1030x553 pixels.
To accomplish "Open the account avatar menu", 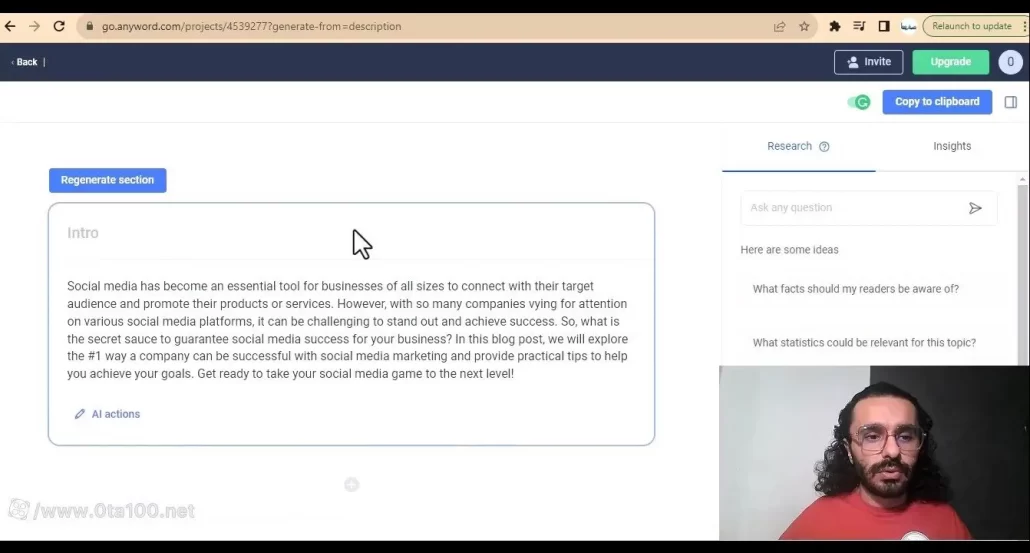I will 1010,62.
